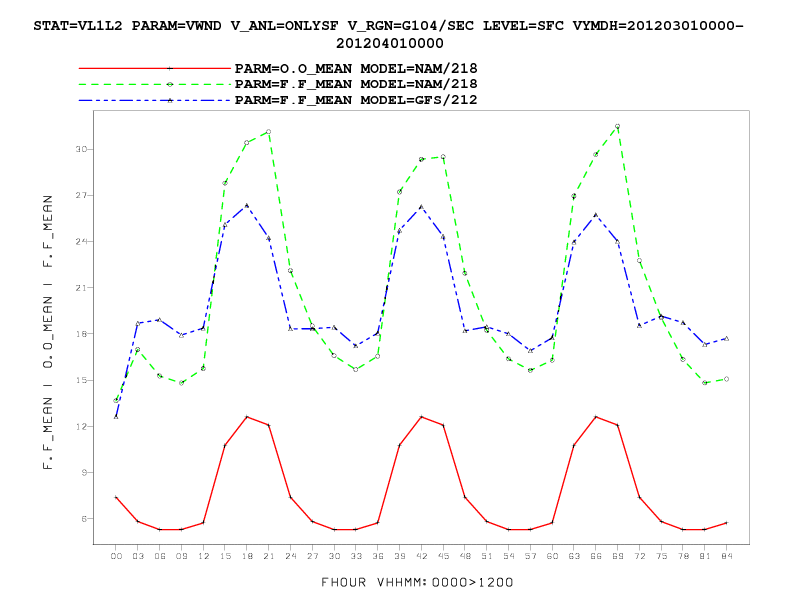Click green NAM peak marker at hour 69

(x=617, y=127)
